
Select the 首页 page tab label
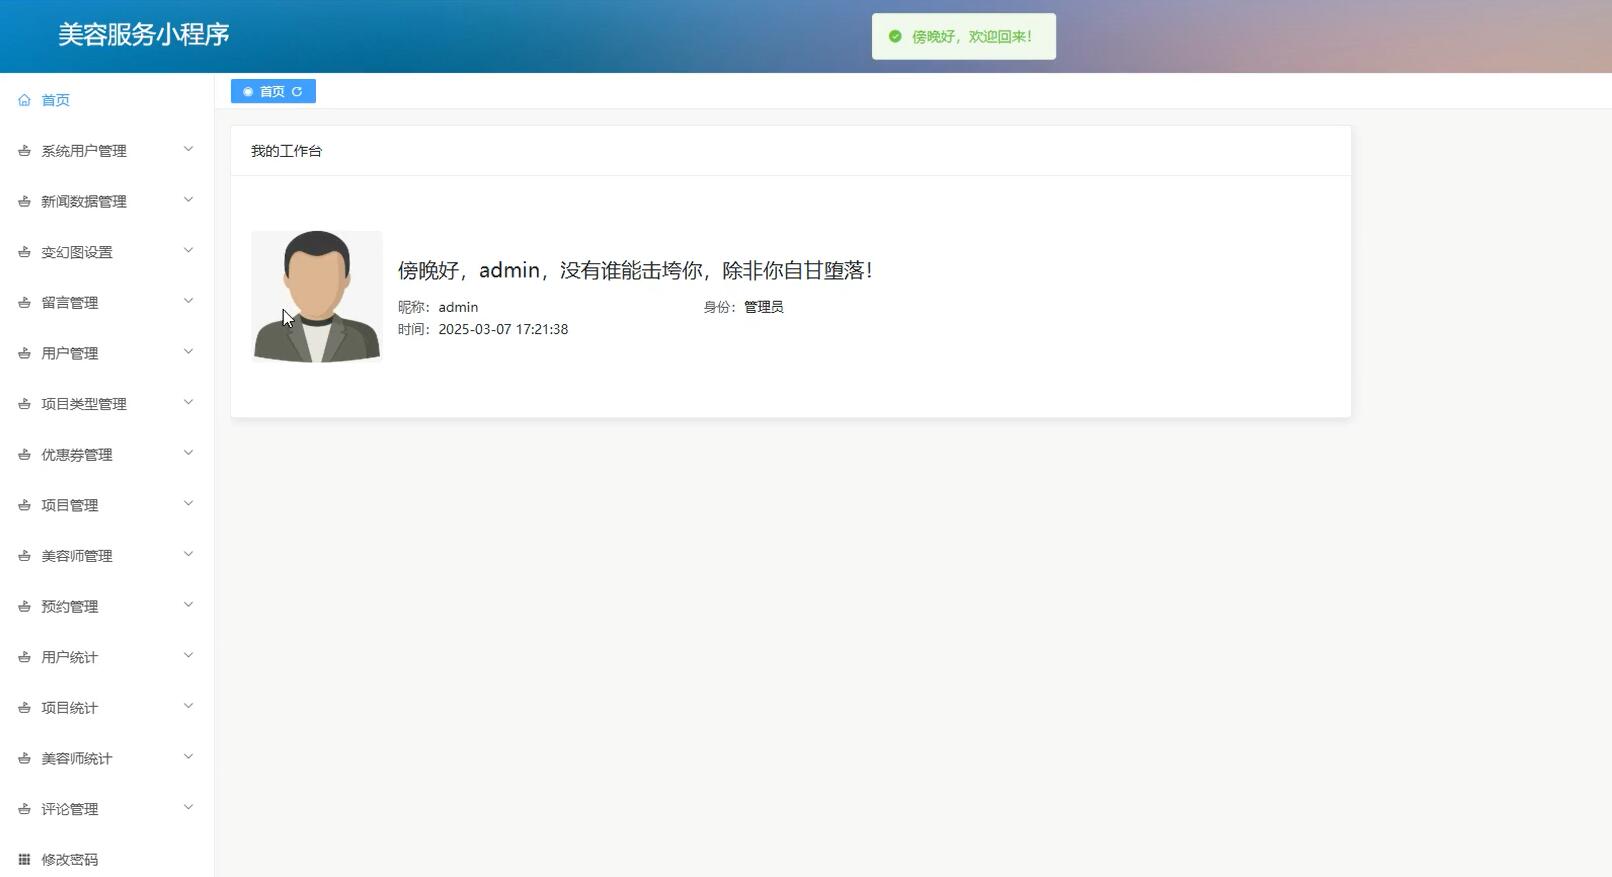coord(272,92)
